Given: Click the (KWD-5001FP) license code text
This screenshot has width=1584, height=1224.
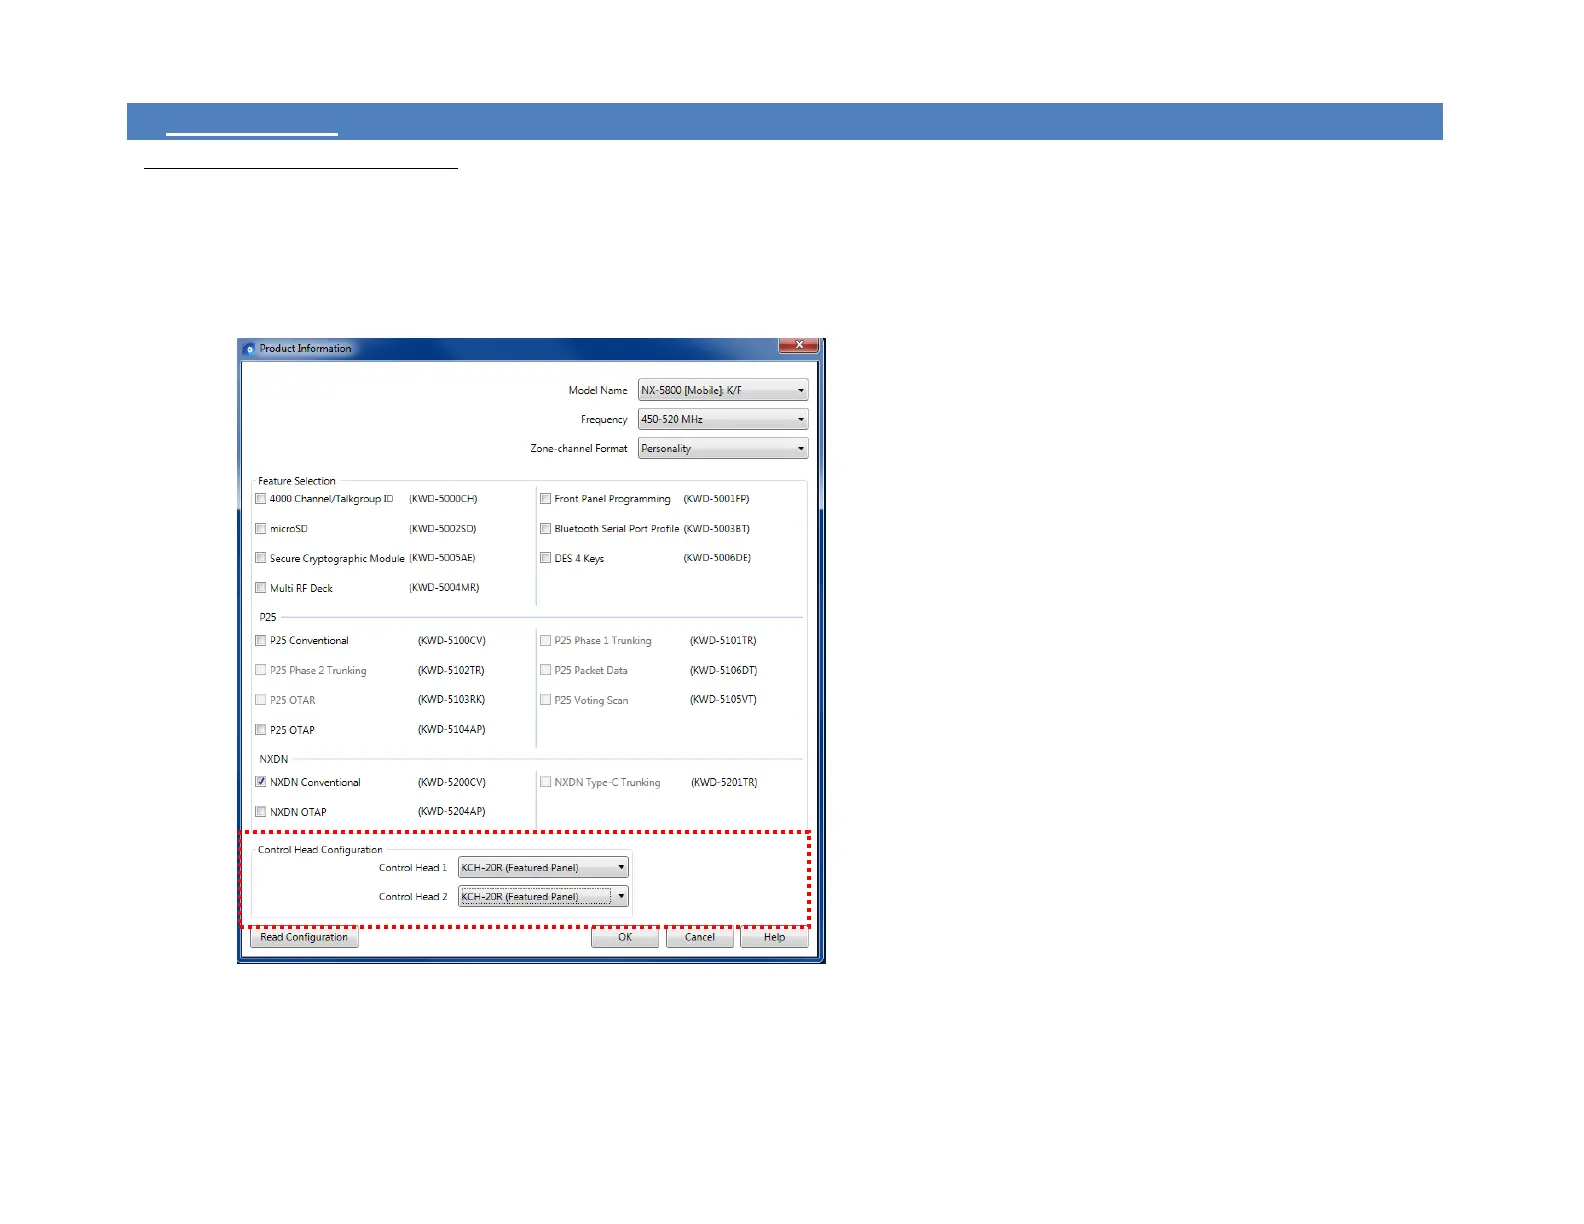Looking at the screenshot, I should tap(716, 498).
